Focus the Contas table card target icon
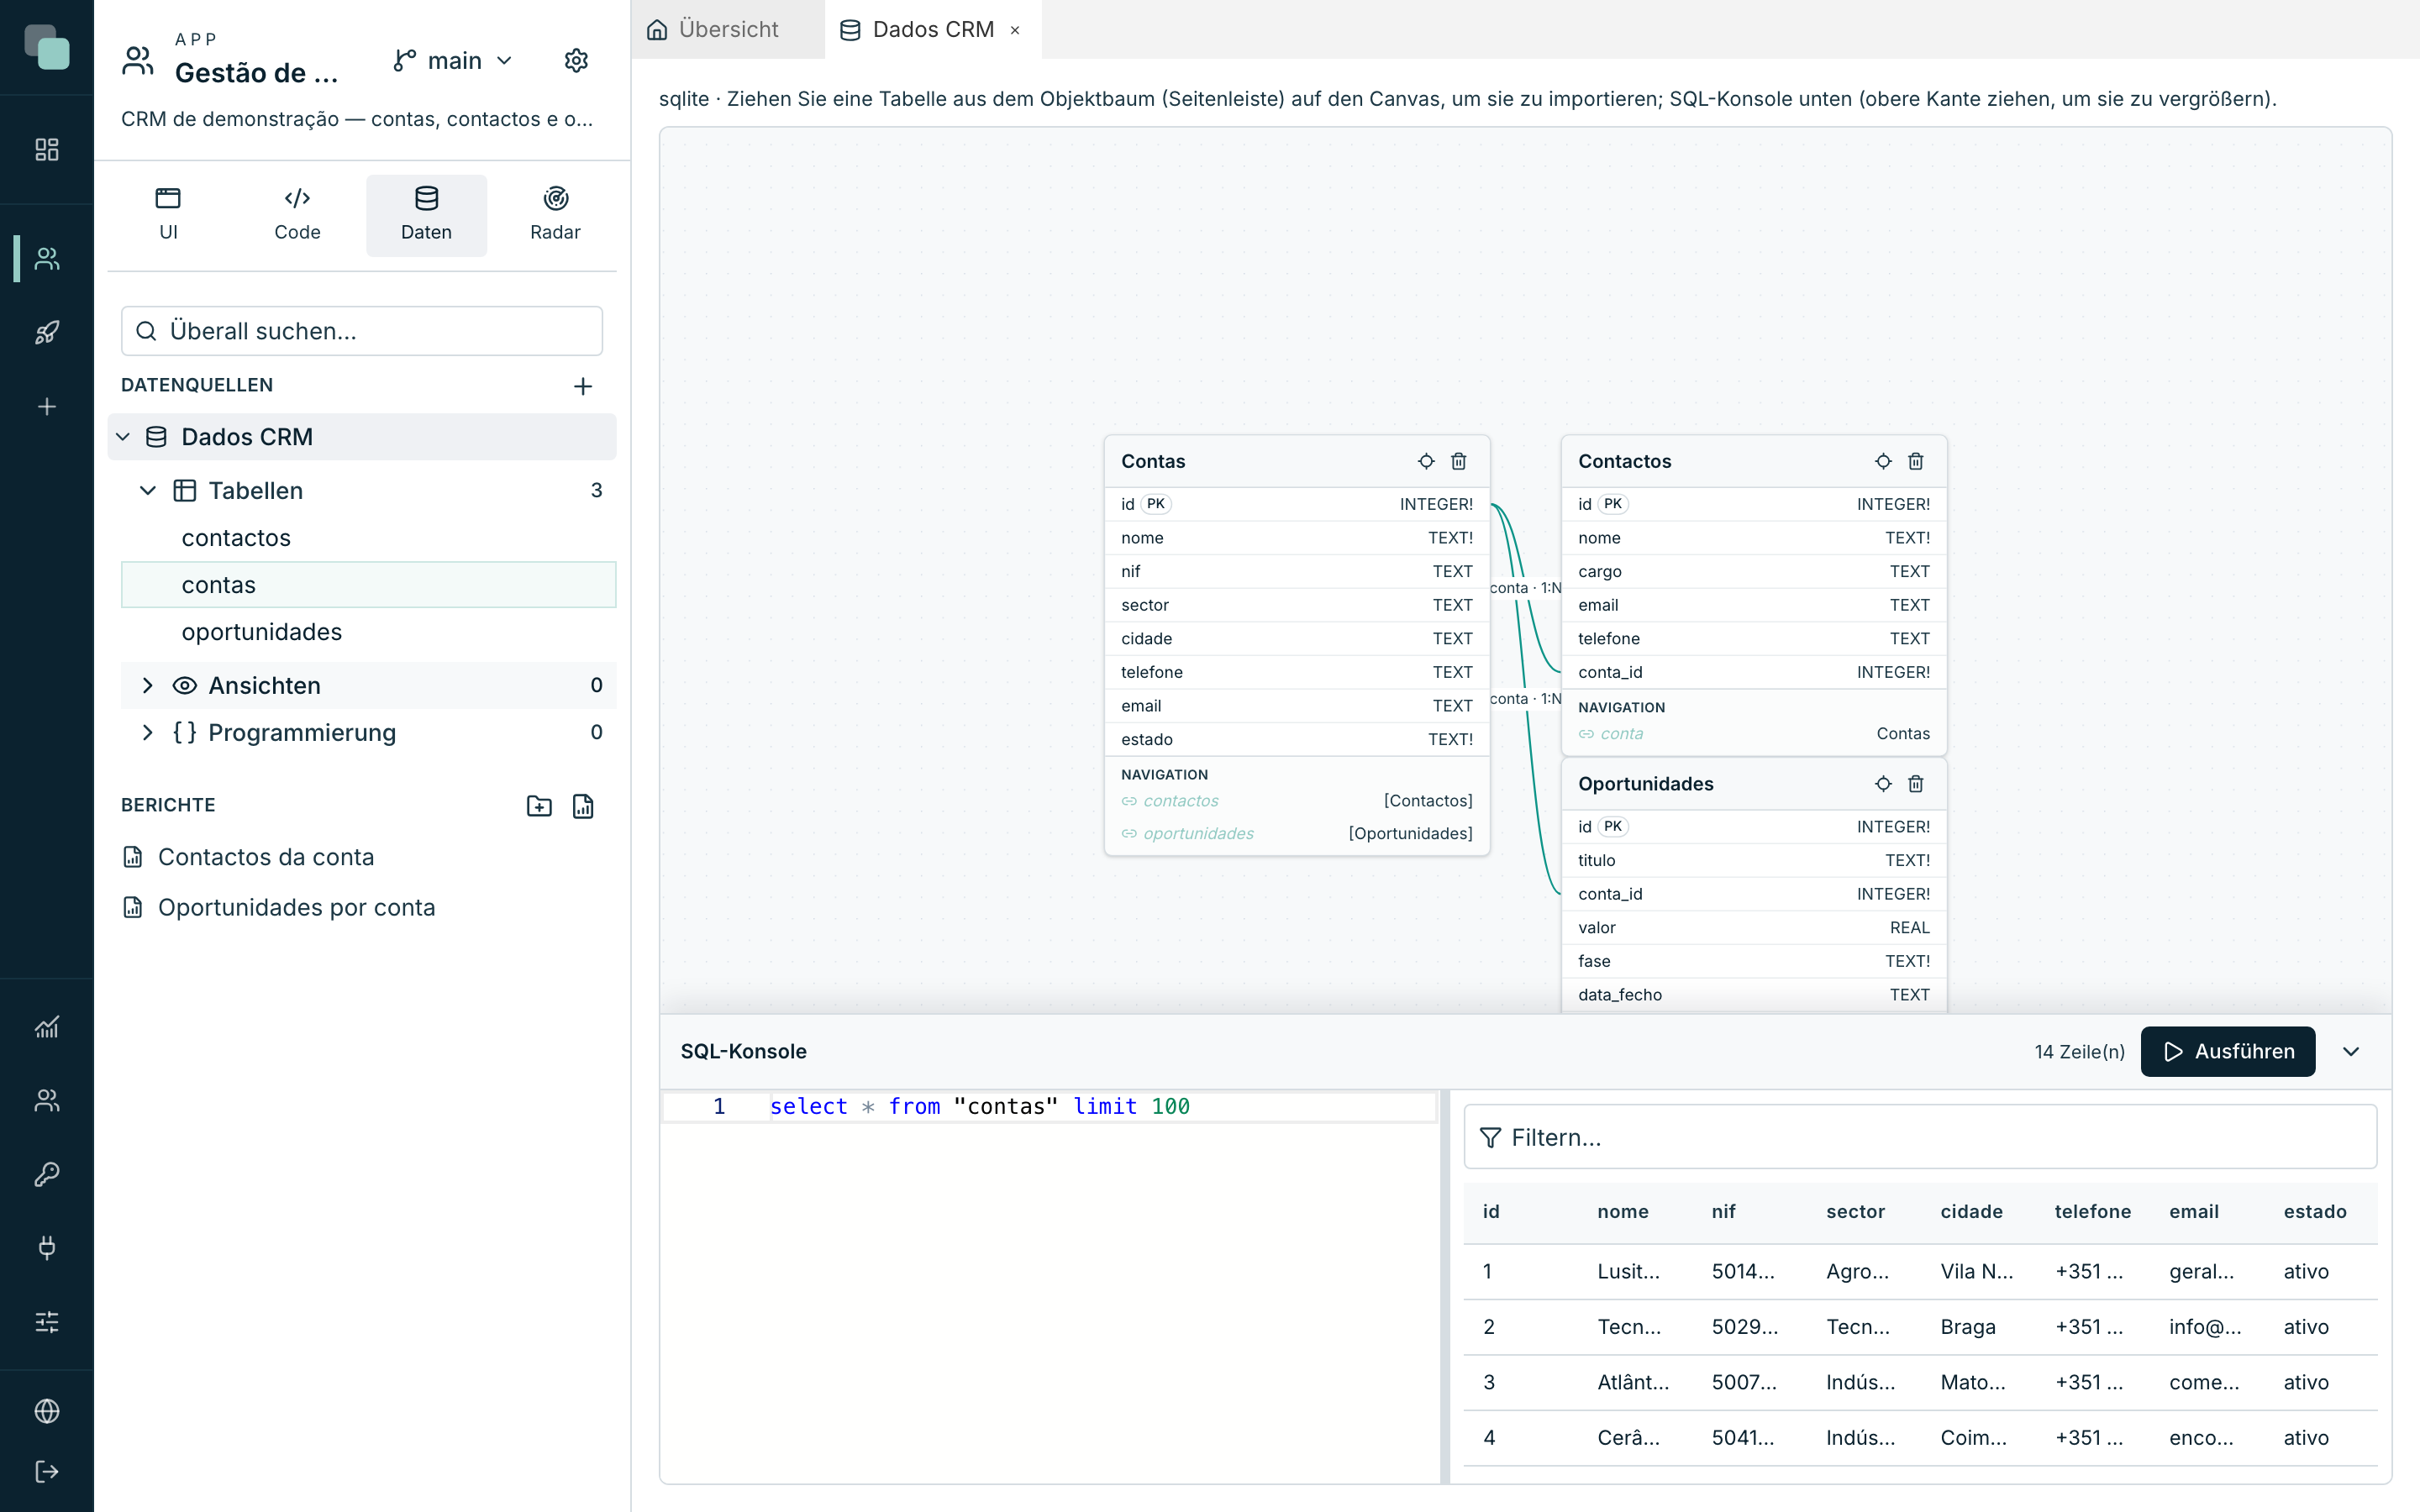 point(1426,461)
